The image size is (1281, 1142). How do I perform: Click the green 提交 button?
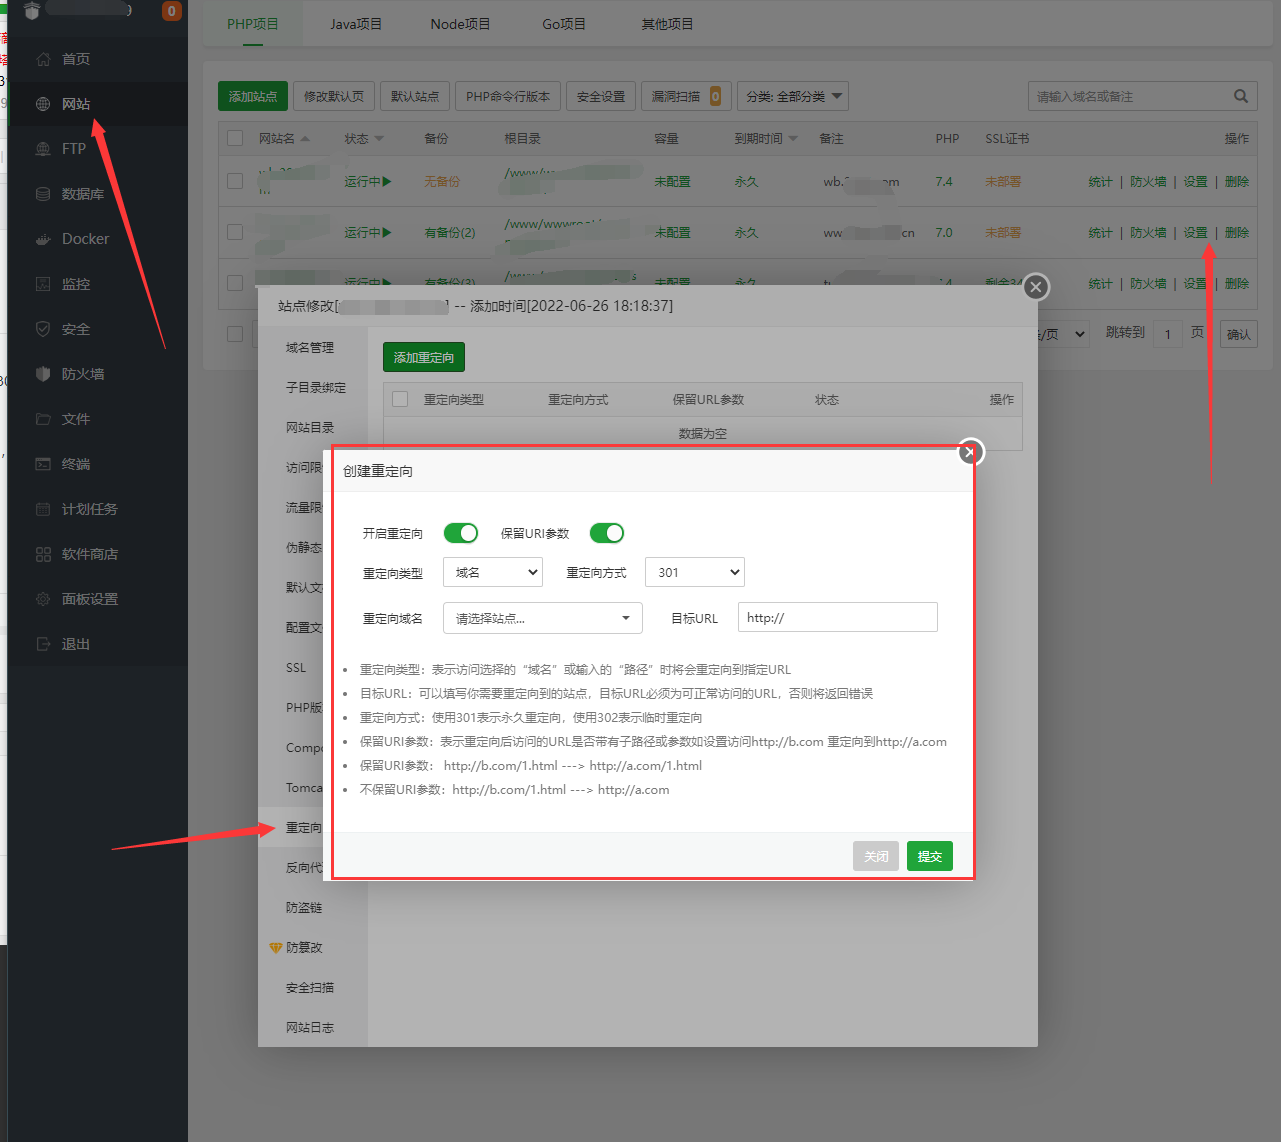click(930, 856)
